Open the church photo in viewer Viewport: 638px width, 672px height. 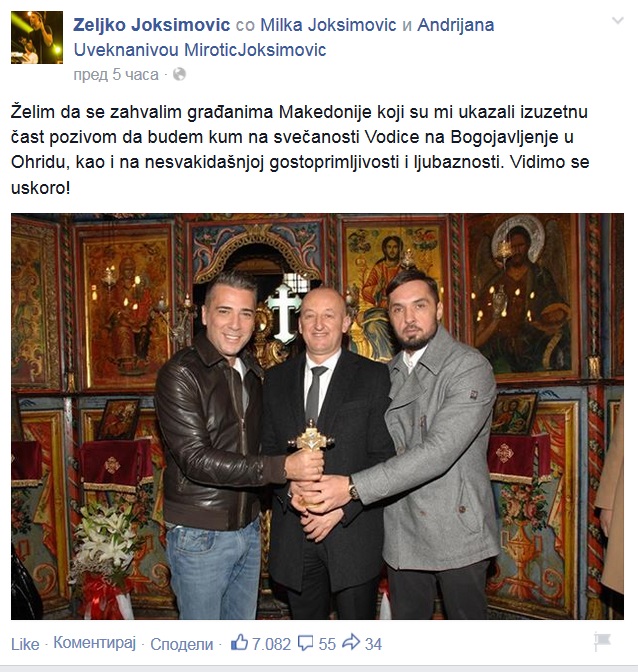click(x=318, y=416)
